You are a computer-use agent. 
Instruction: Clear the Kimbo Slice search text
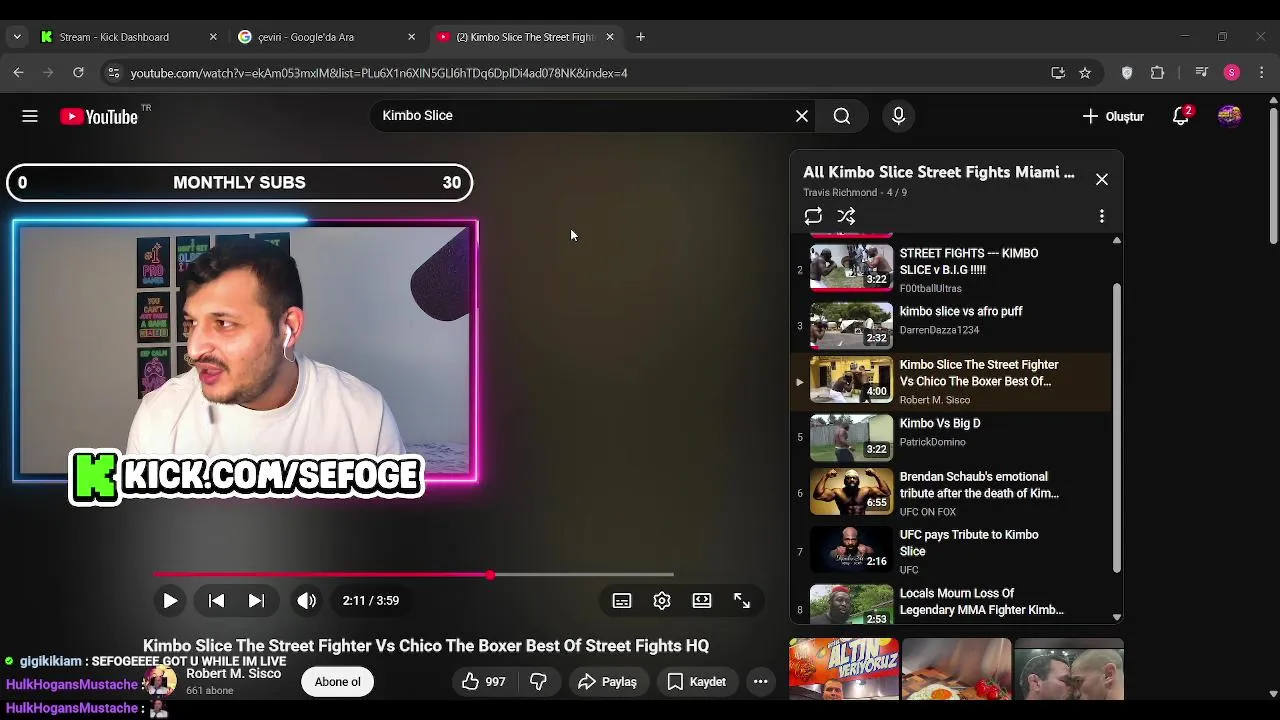point(802,116)
